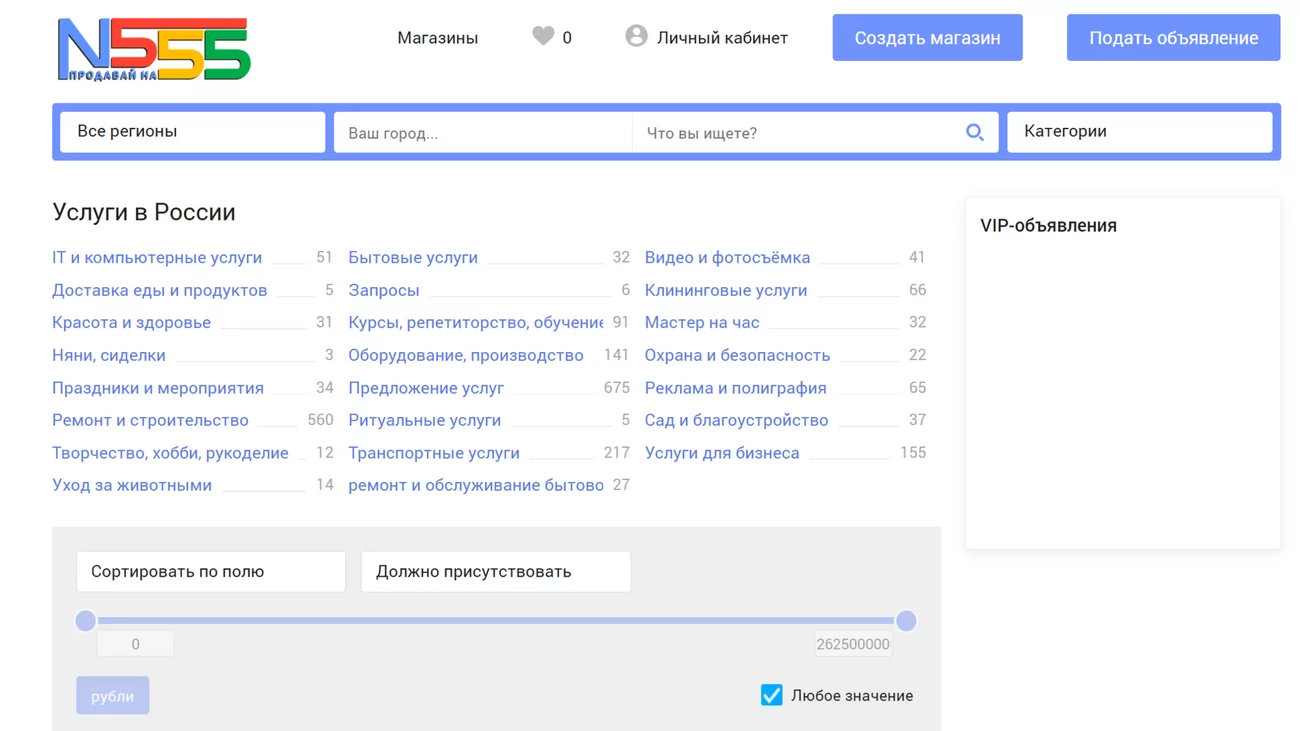Click the right price slider handle
The width and height of the screenshot is (1300, 731).
point(906,621)
